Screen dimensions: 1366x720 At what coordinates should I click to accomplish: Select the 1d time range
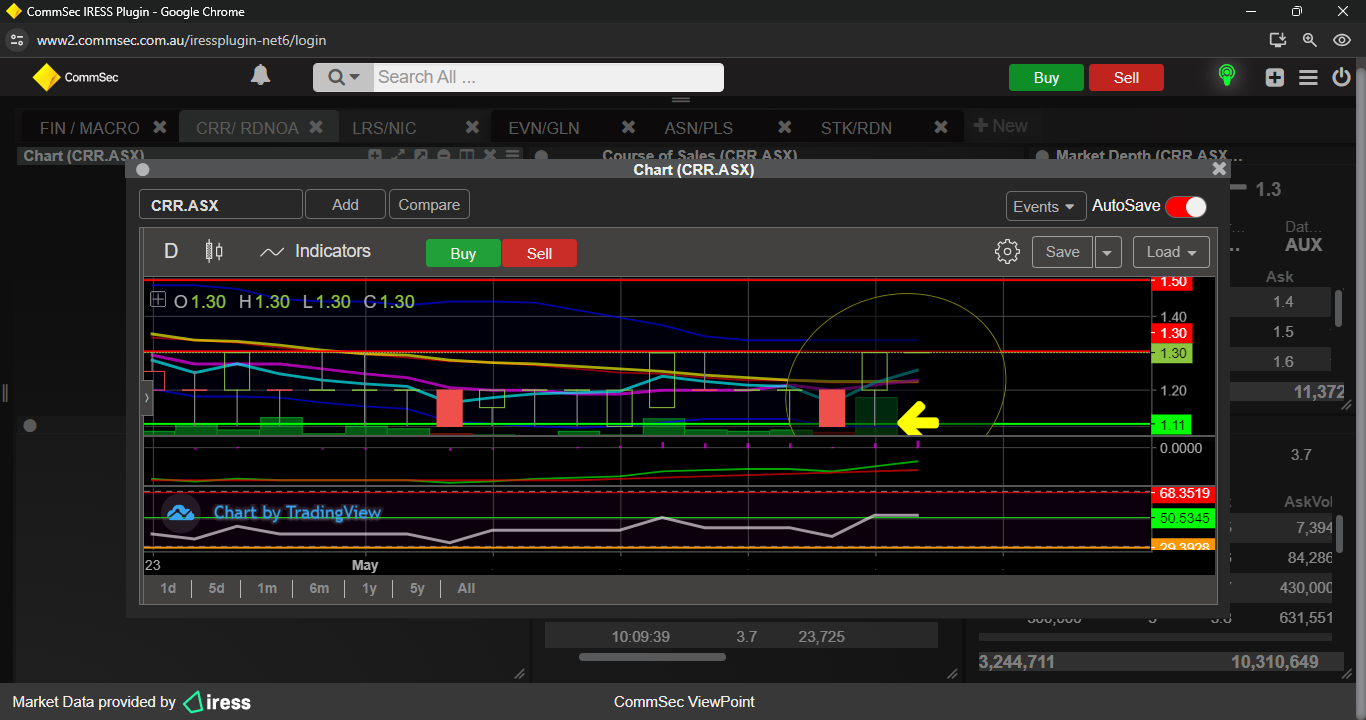168,588
